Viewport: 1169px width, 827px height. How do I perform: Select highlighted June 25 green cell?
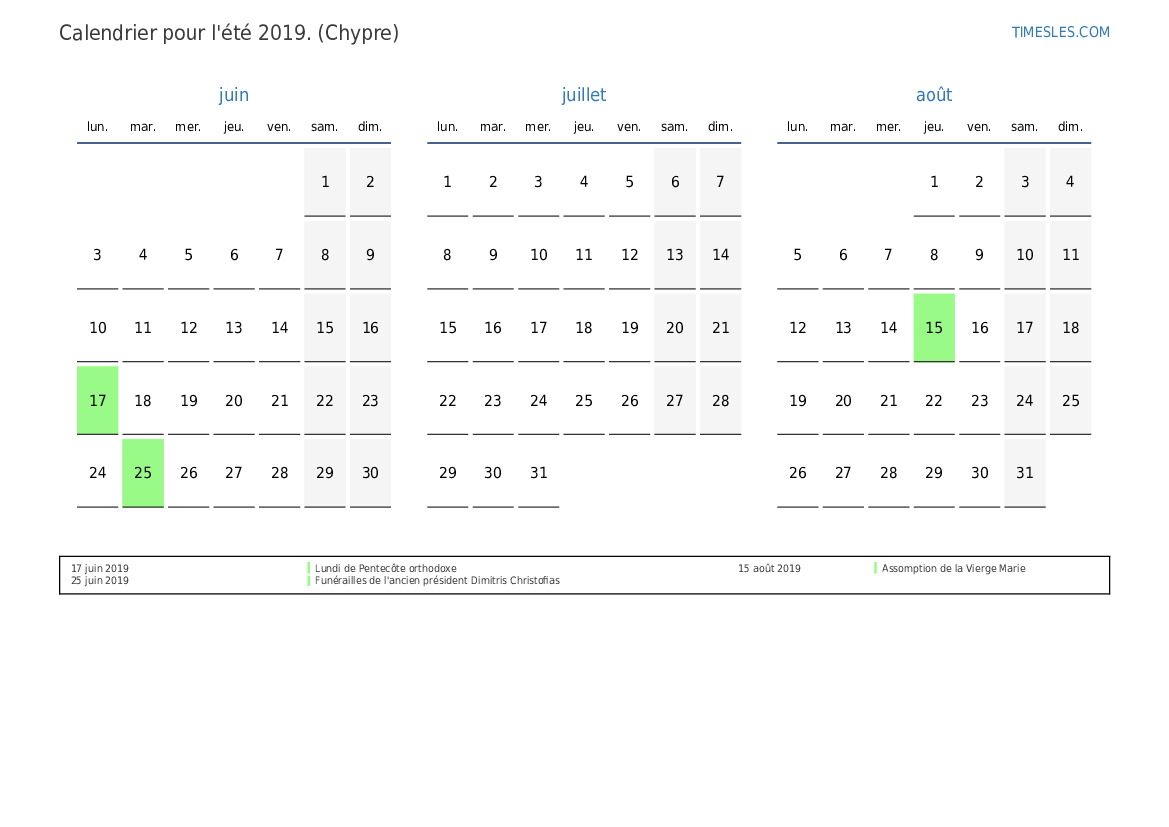coord(143,473)
